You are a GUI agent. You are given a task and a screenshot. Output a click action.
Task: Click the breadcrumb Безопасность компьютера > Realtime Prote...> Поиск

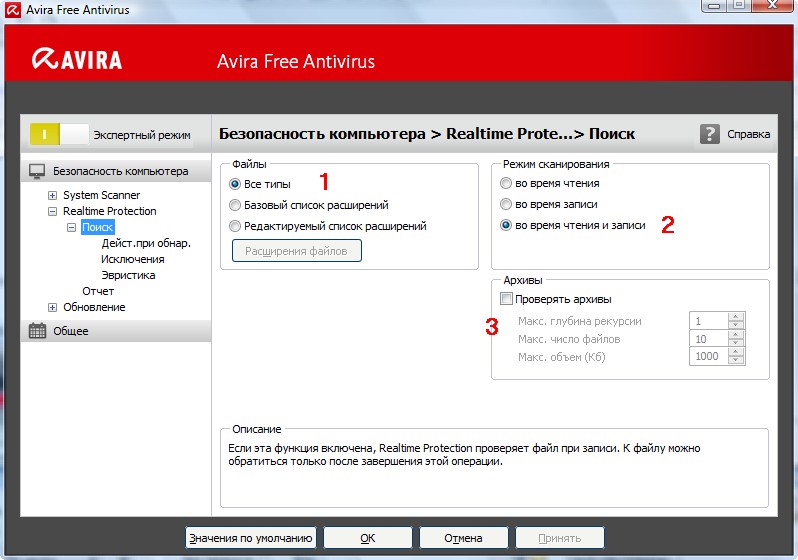(427, 134)
